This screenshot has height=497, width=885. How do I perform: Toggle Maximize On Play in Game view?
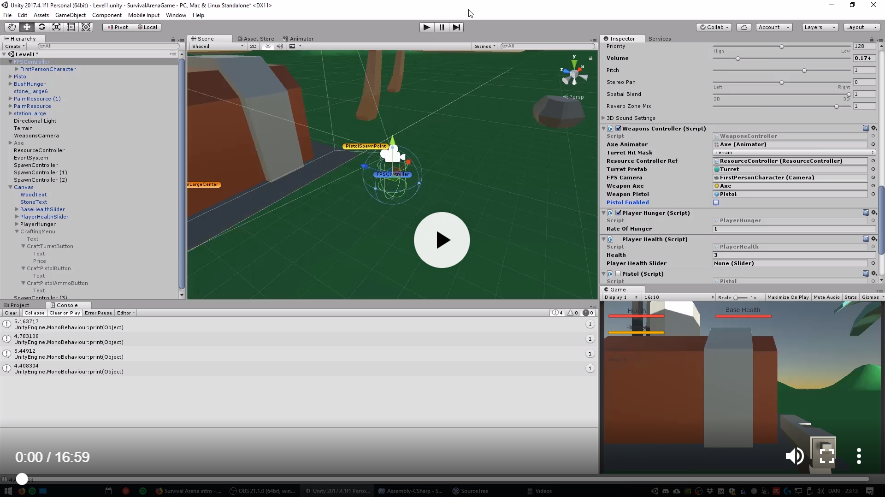tap(788, 297)
